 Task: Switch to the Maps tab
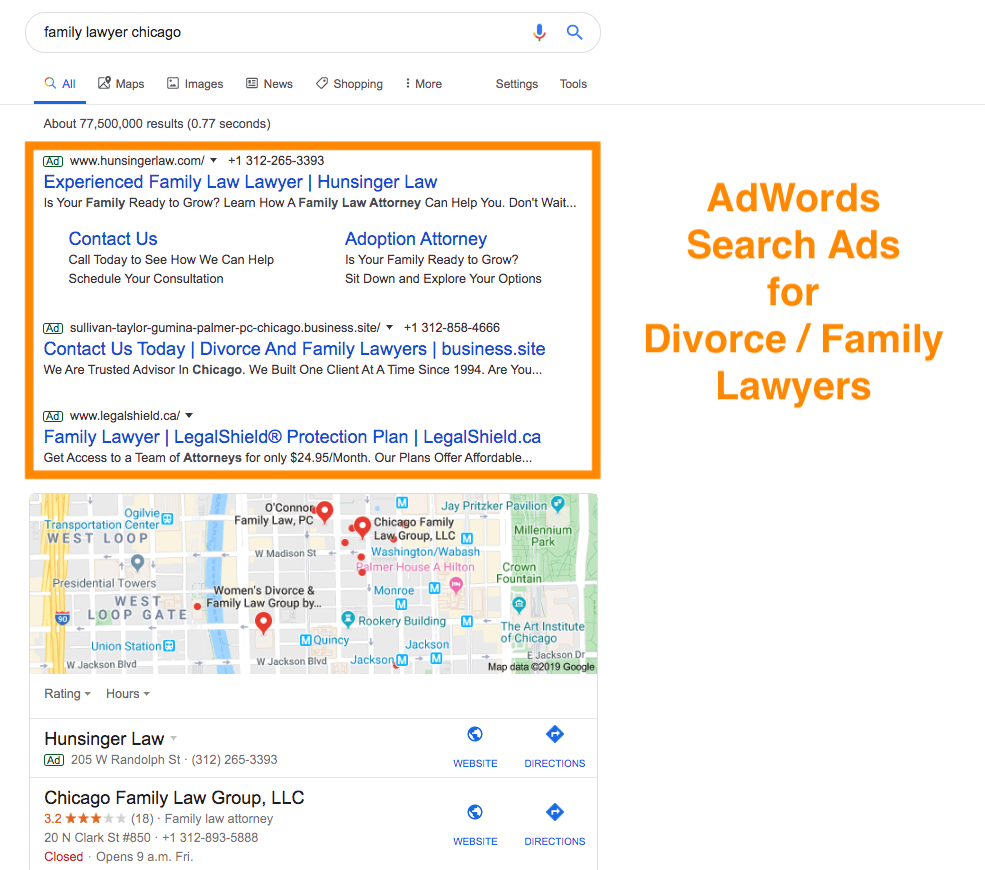coord(121,84)
